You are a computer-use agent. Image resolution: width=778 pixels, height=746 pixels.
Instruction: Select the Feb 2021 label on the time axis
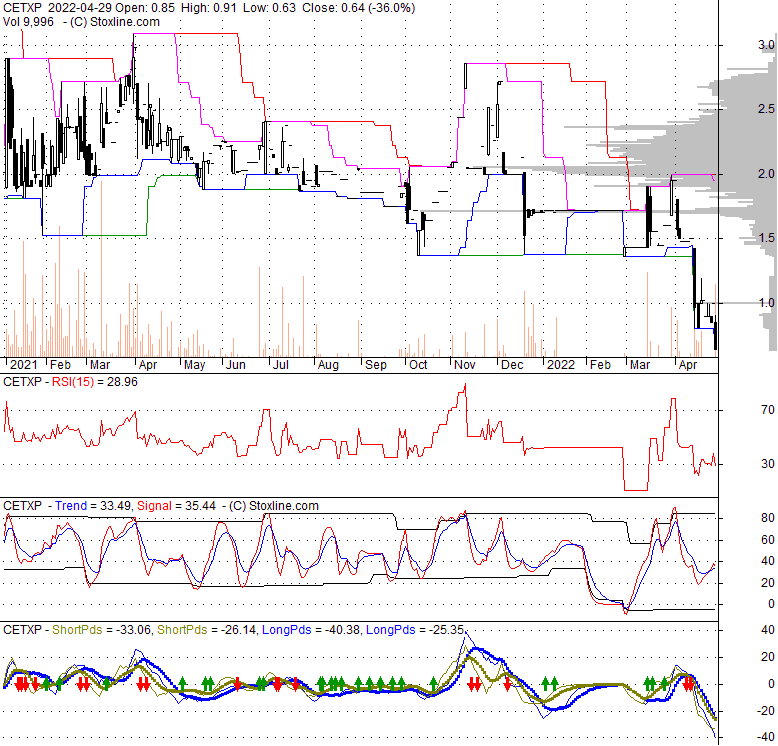[x=61, y=365]
